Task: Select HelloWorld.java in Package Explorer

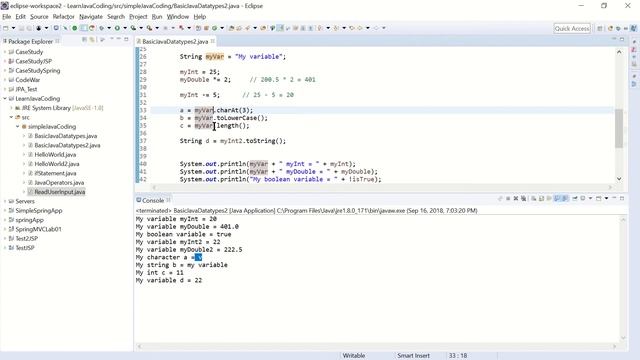Action: pos(55,155)
